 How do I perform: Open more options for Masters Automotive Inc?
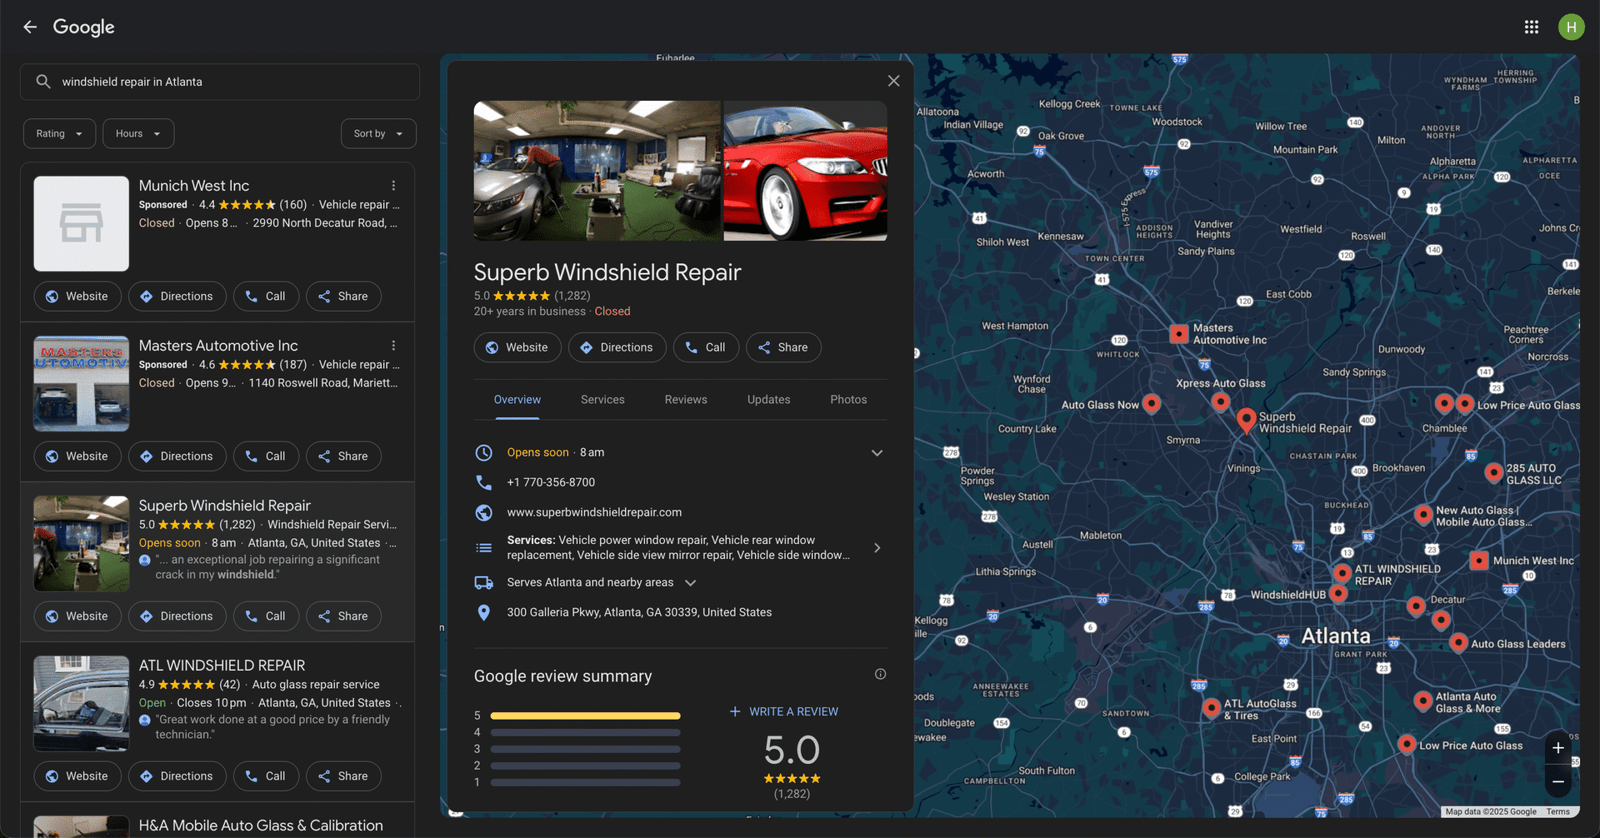(394, 346)
